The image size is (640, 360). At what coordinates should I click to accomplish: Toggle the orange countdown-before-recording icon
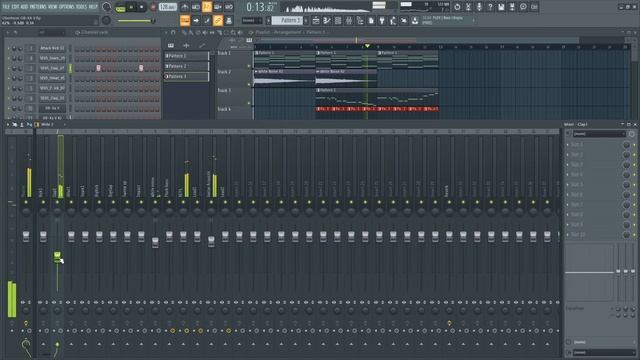click(207, 7)
